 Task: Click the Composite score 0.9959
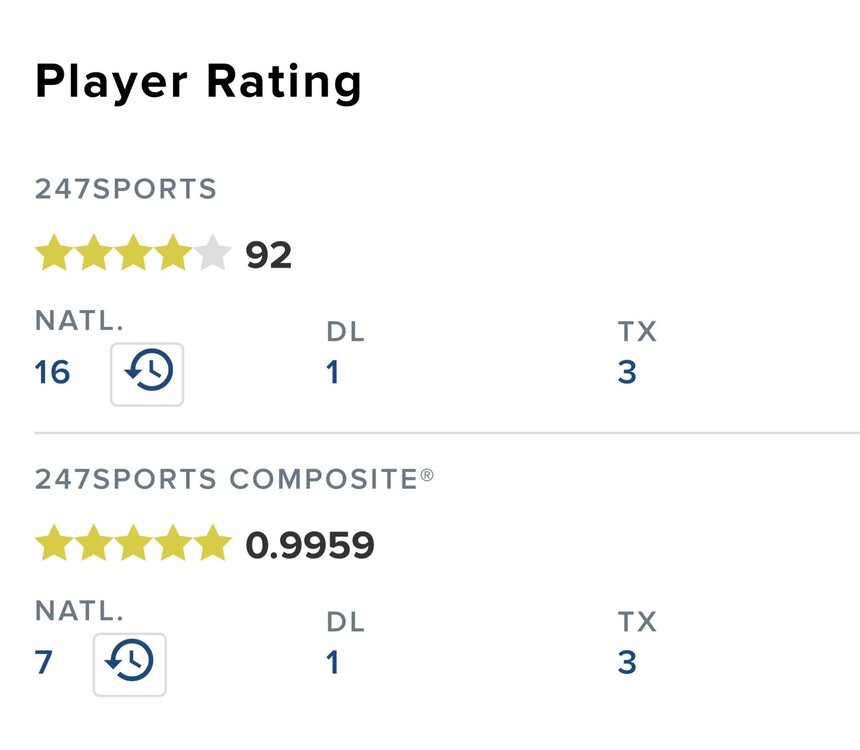[310, 546]
